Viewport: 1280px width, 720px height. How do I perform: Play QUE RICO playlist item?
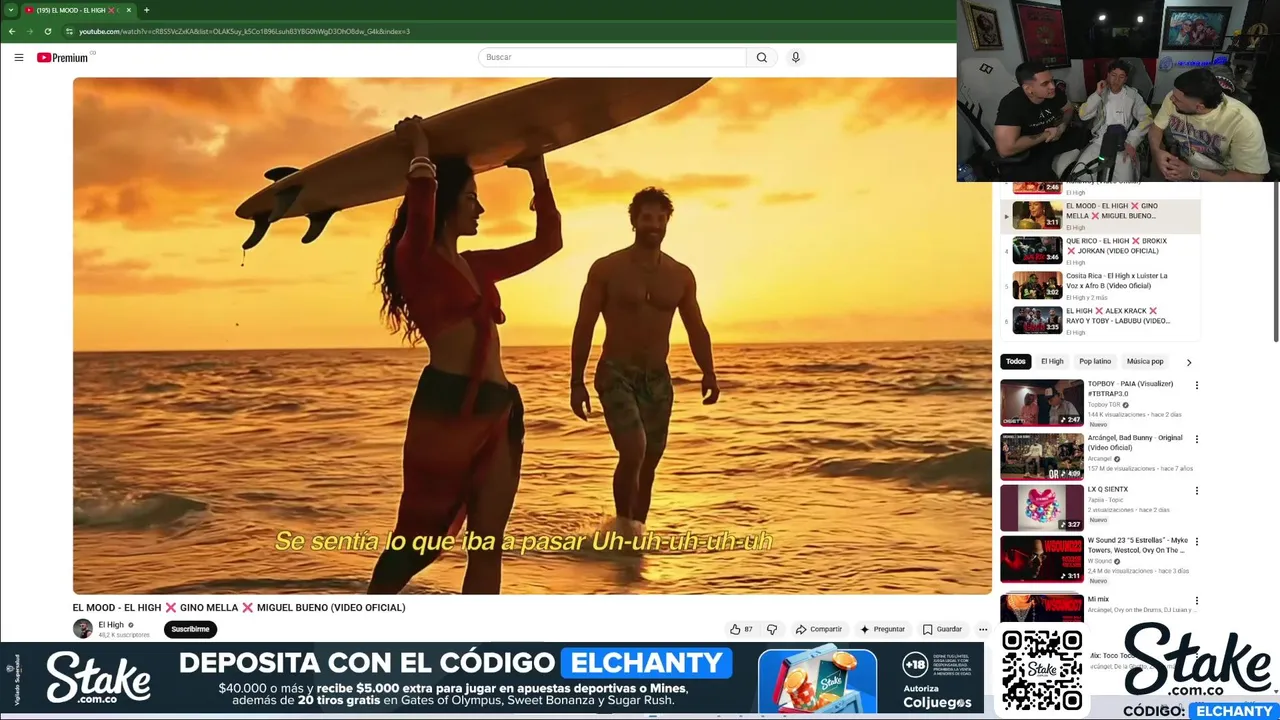(x=1100, y=250)
